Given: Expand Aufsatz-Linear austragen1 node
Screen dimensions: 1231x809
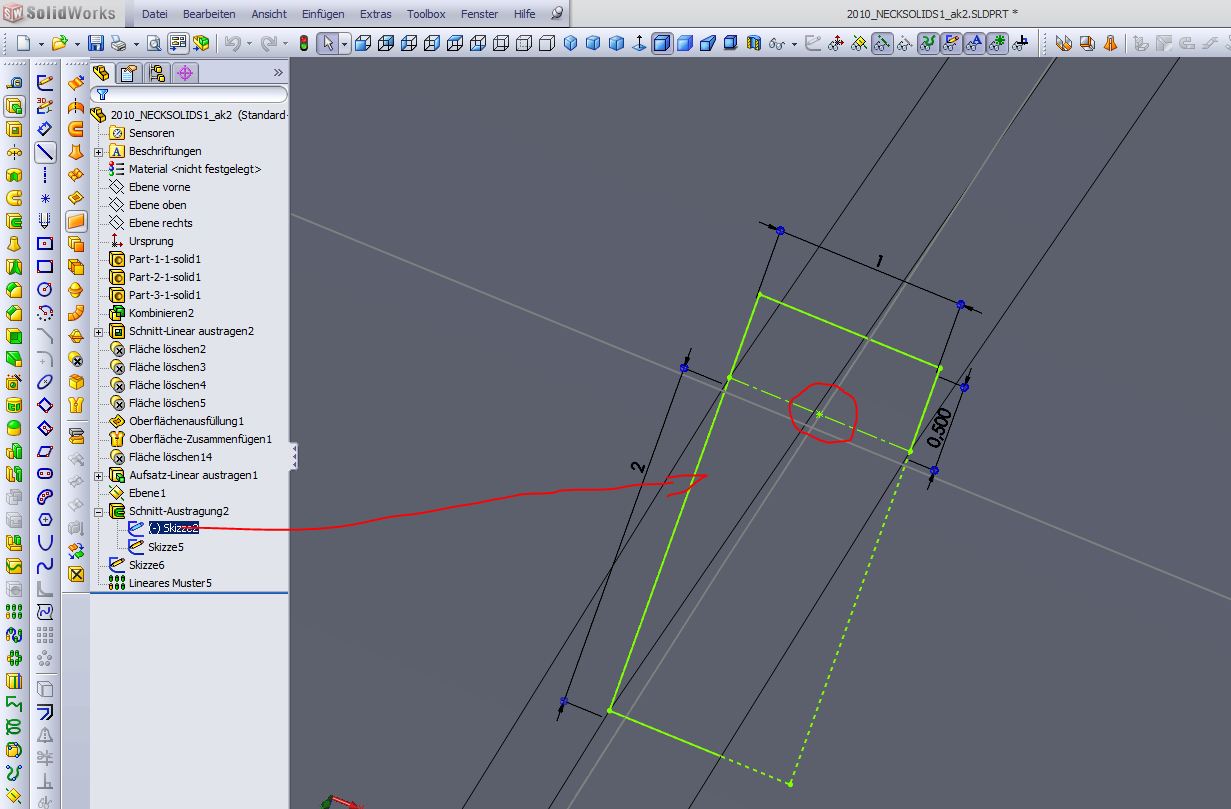Looking at the screenshot, I should pyautogui.click(x=99, y=475).
